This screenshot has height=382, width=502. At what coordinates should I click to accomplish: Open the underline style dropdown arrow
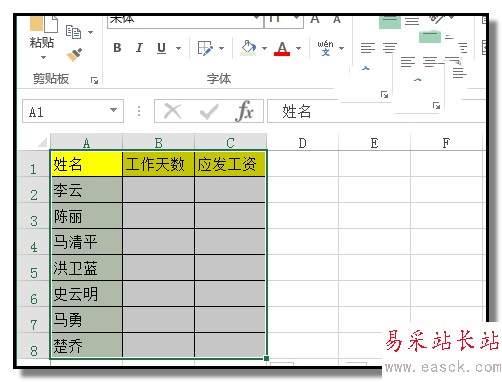(178, 49)
